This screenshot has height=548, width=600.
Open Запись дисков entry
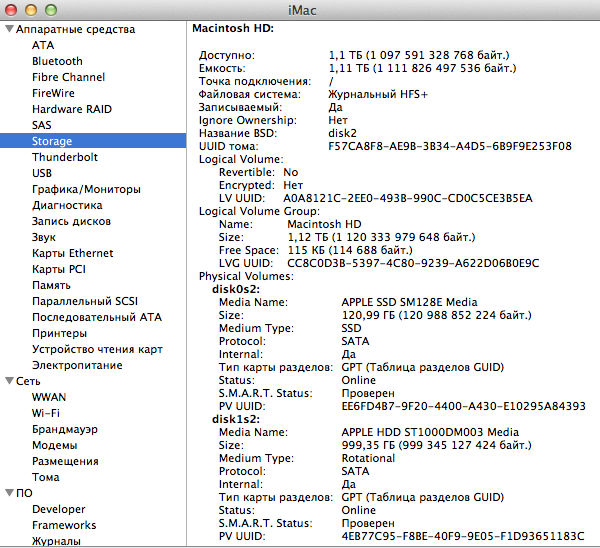click(x=72, y=222)
